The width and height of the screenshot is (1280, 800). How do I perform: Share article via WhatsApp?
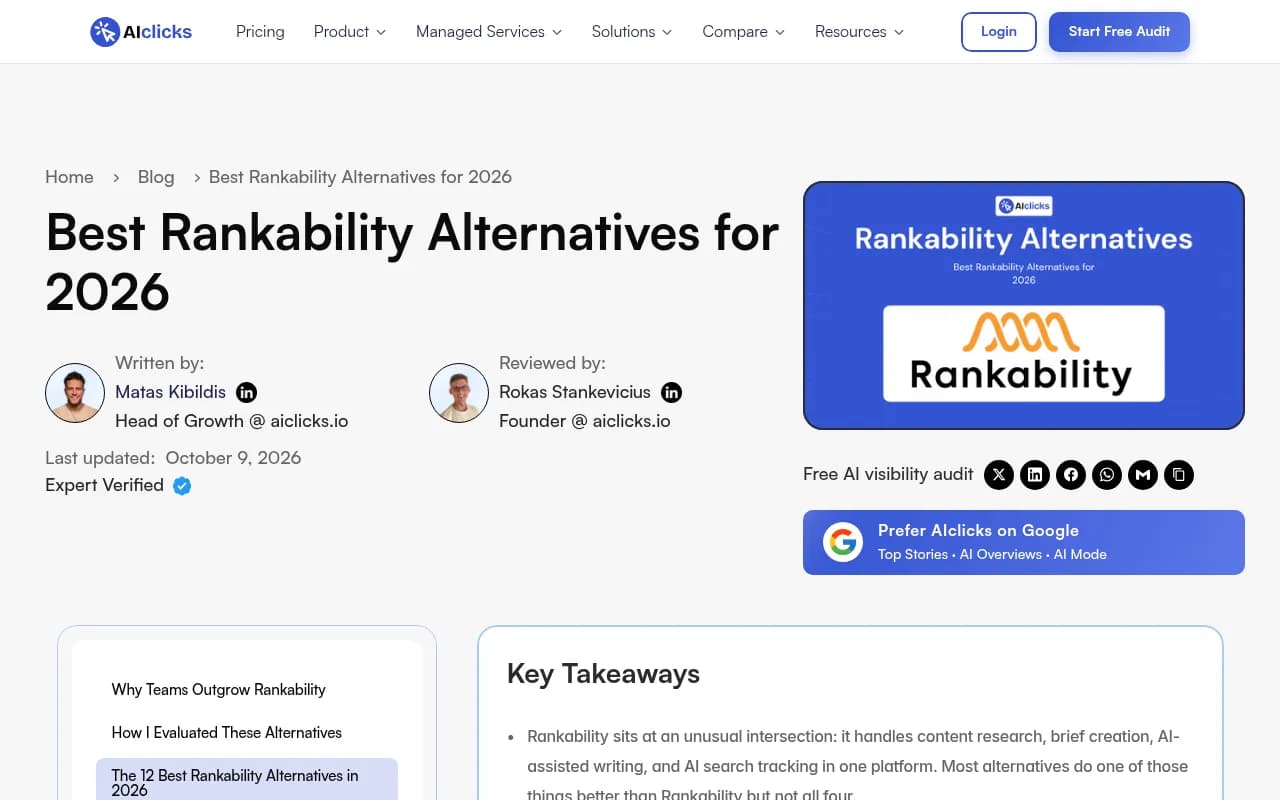tap(1107, 474)
